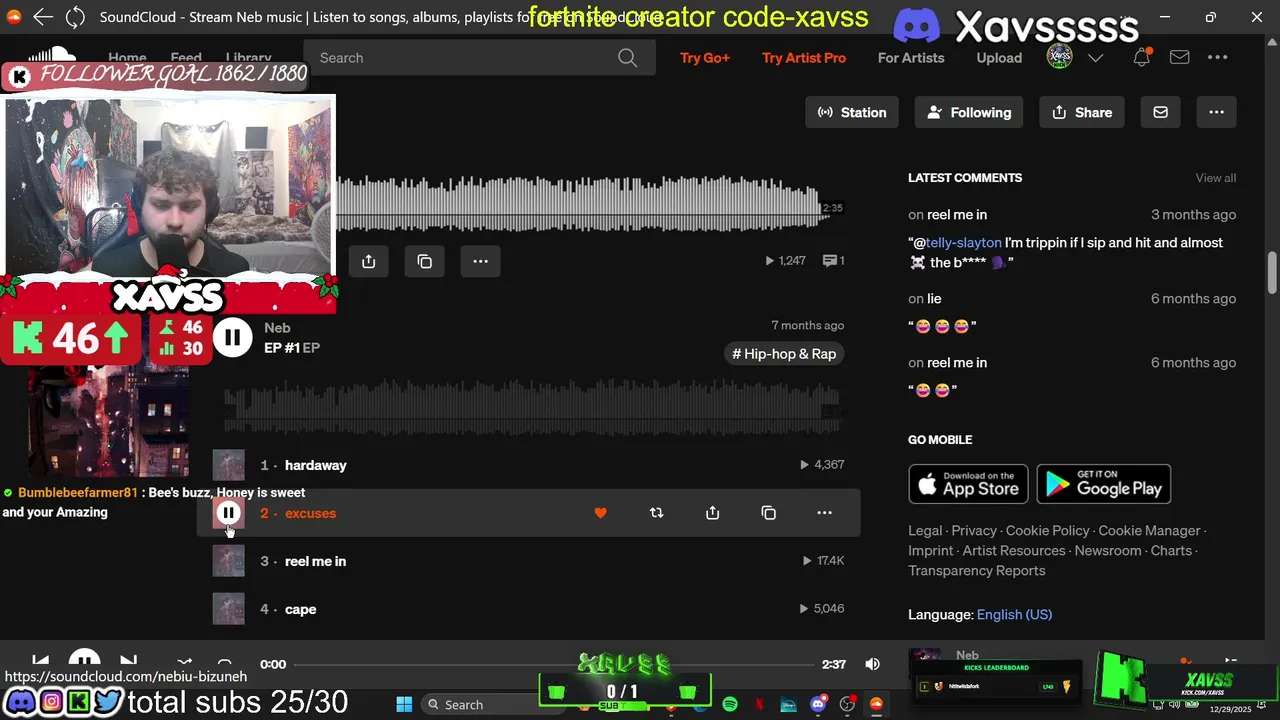The width and height of the screenshot is (1280, 720).
Task: Open the messages envelope in header
Action: pos(1180,58)
